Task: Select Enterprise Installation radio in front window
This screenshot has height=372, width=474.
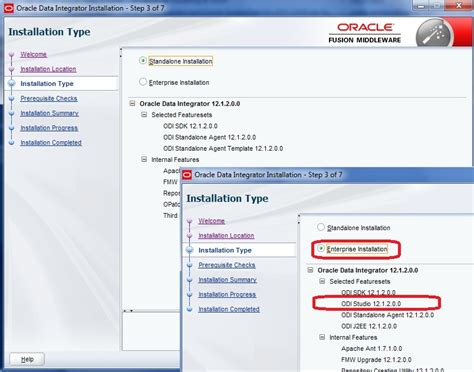Action: pyautogui.click(x=321, y=248)
